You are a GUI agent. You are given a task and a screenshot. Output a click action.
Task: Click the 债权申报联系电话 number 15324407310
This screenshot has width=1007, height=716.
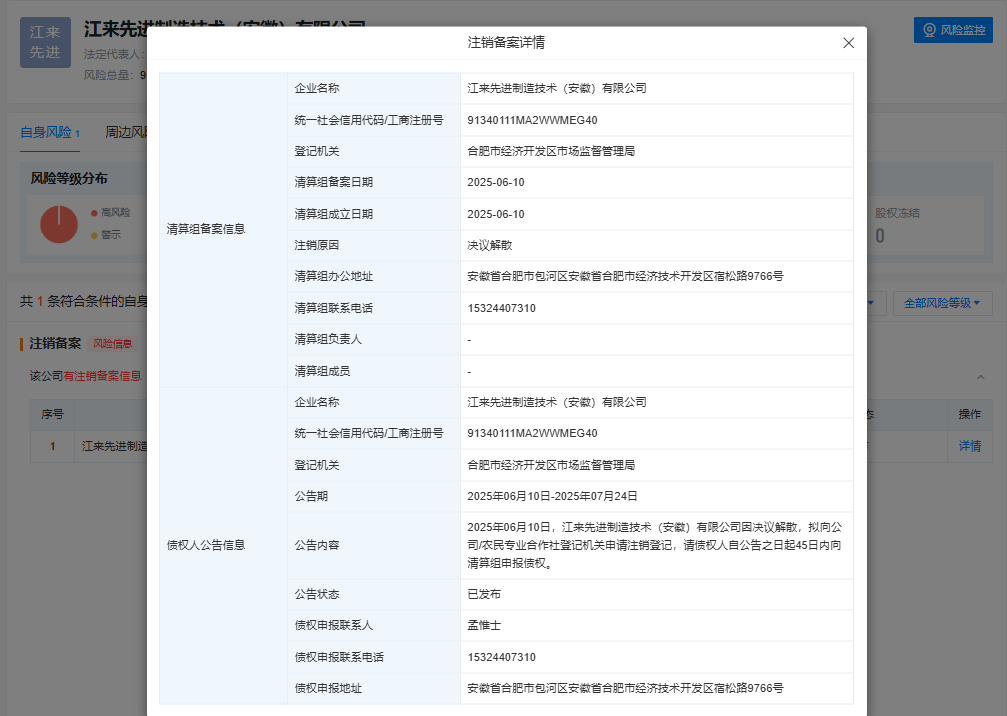pos(502,657)
